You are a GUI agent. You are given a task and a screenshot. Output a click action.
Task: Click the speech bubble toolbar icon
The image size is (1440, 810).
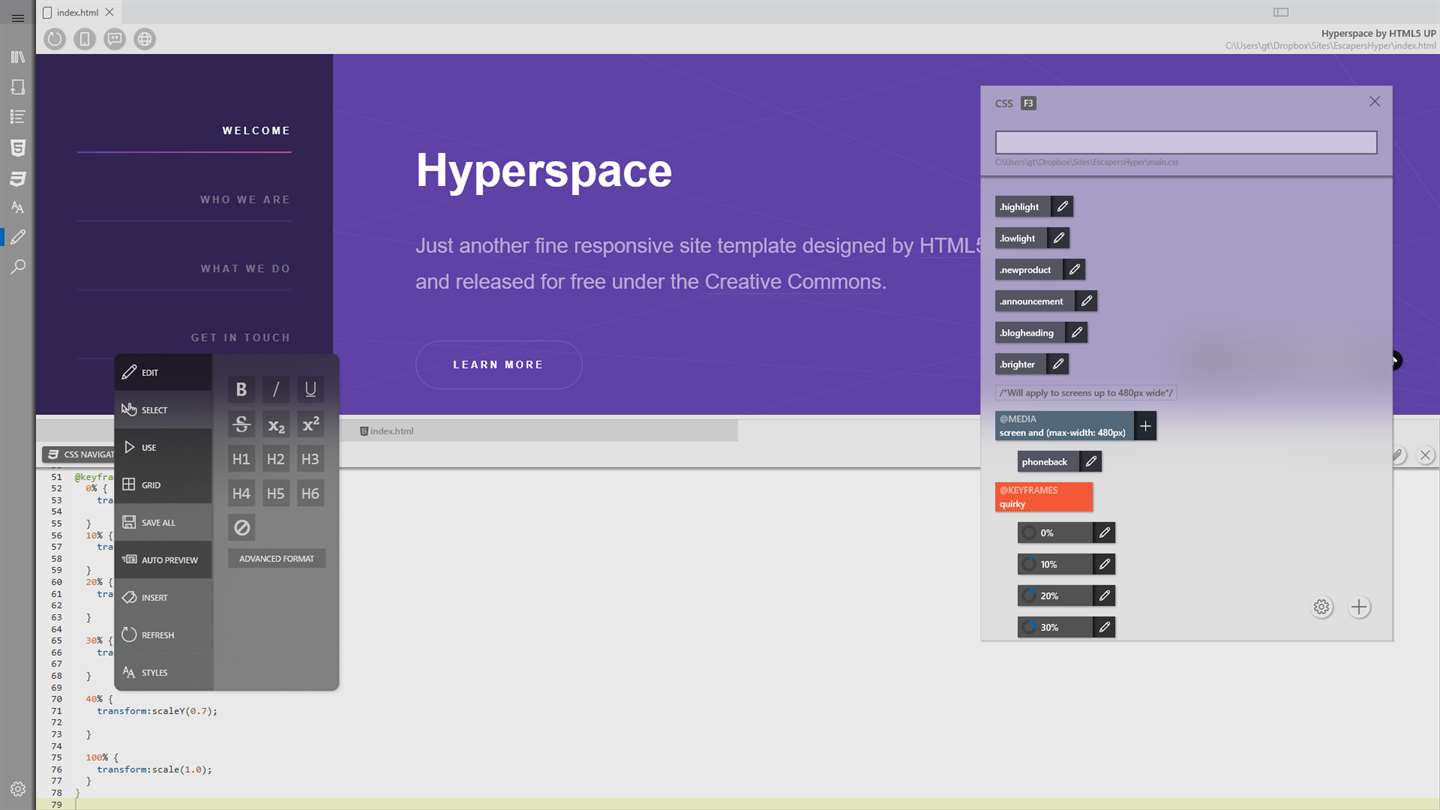click(x=115, y=39)
